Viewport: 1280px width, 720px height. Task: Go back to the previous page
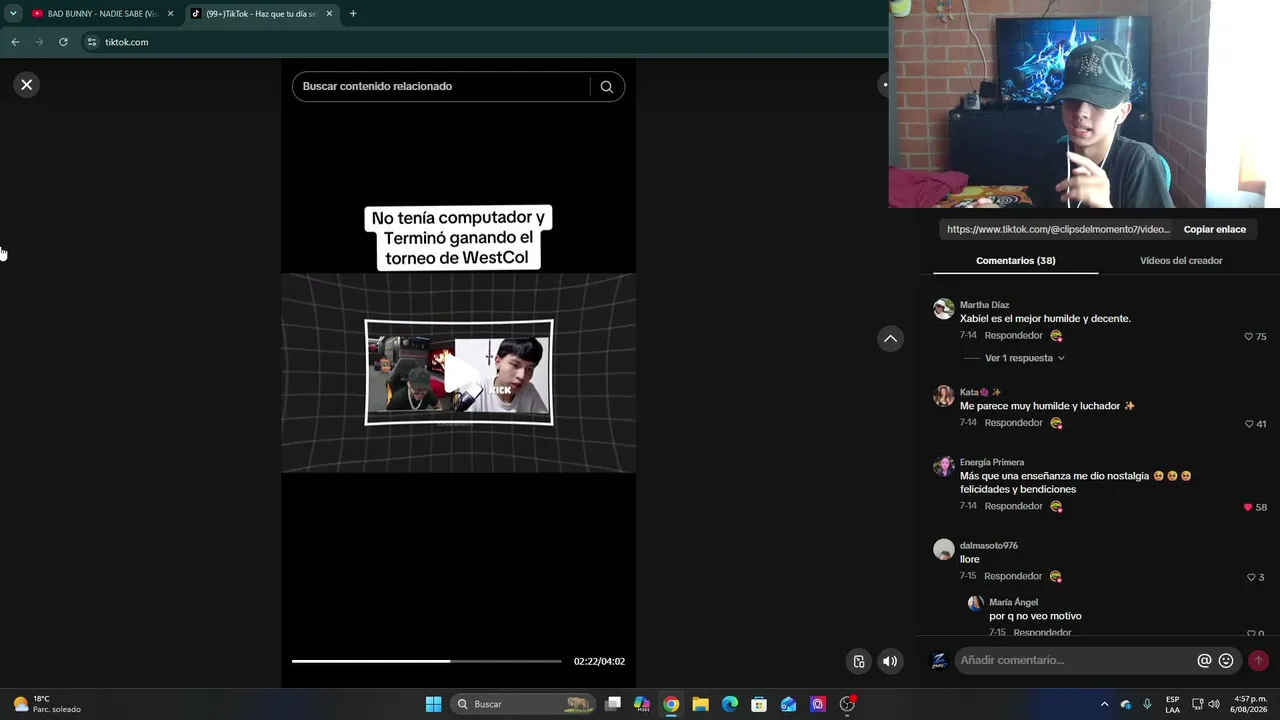15,42
